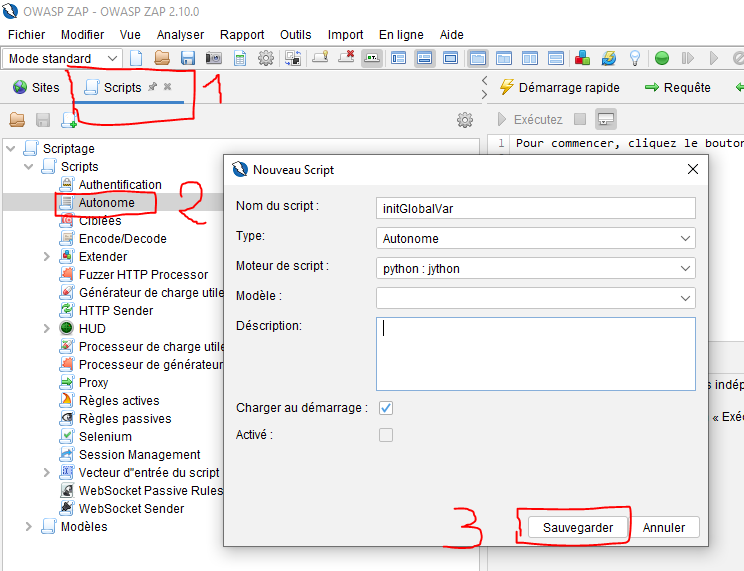Expand the Extender tree node
The height and width of the screenshot is (571, 744).
[x=46, y=257]
